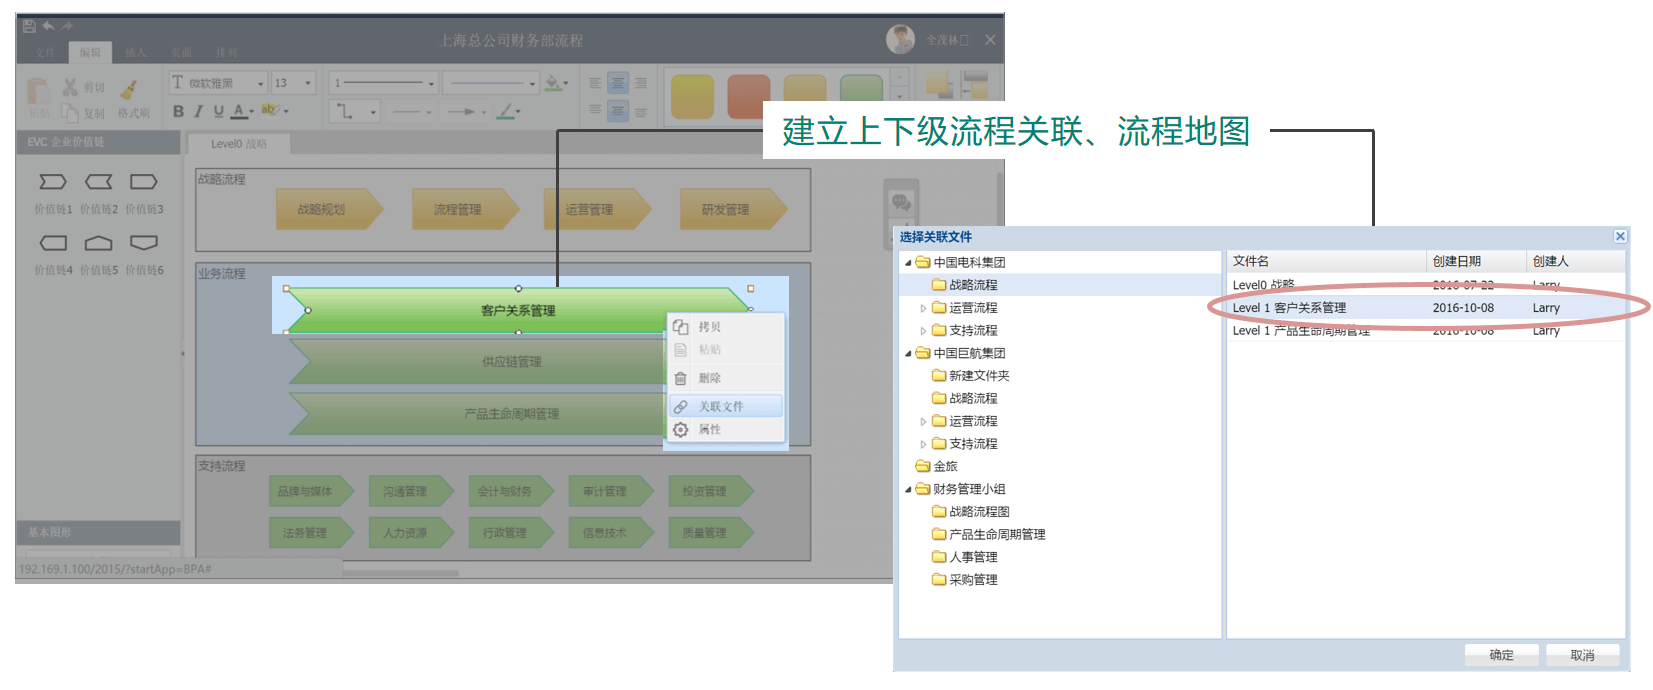Screen dimensions: 1653x690
Task: Select the 价值链1 chevron shape
Action: point(53,182)
